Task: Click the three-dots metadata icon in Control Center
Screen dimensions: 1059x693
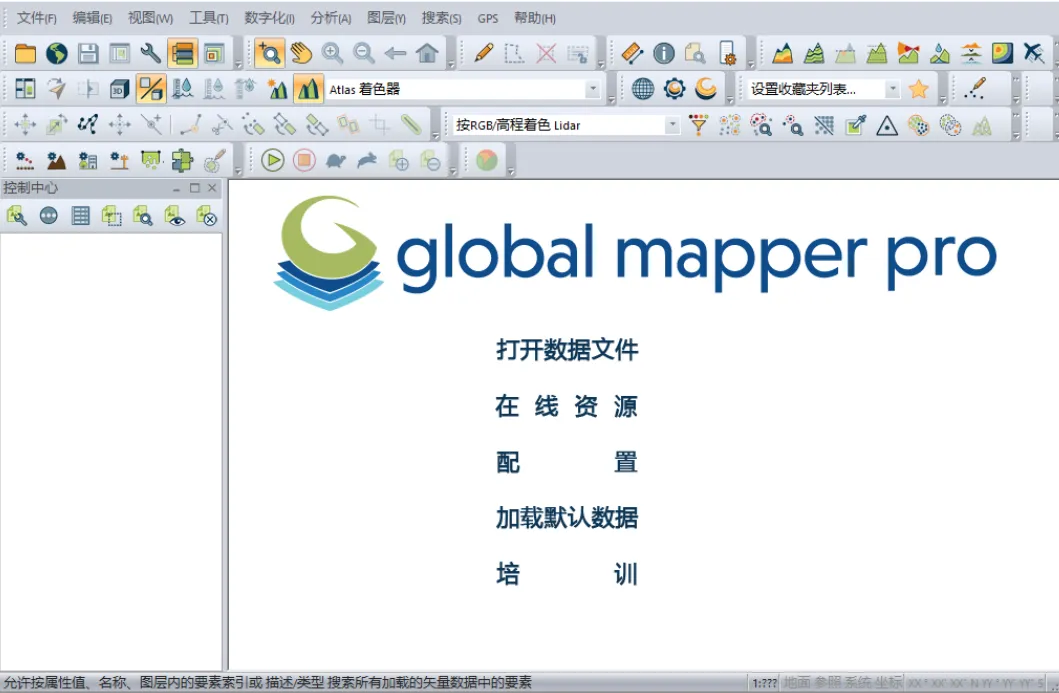Action: [49, 216]
